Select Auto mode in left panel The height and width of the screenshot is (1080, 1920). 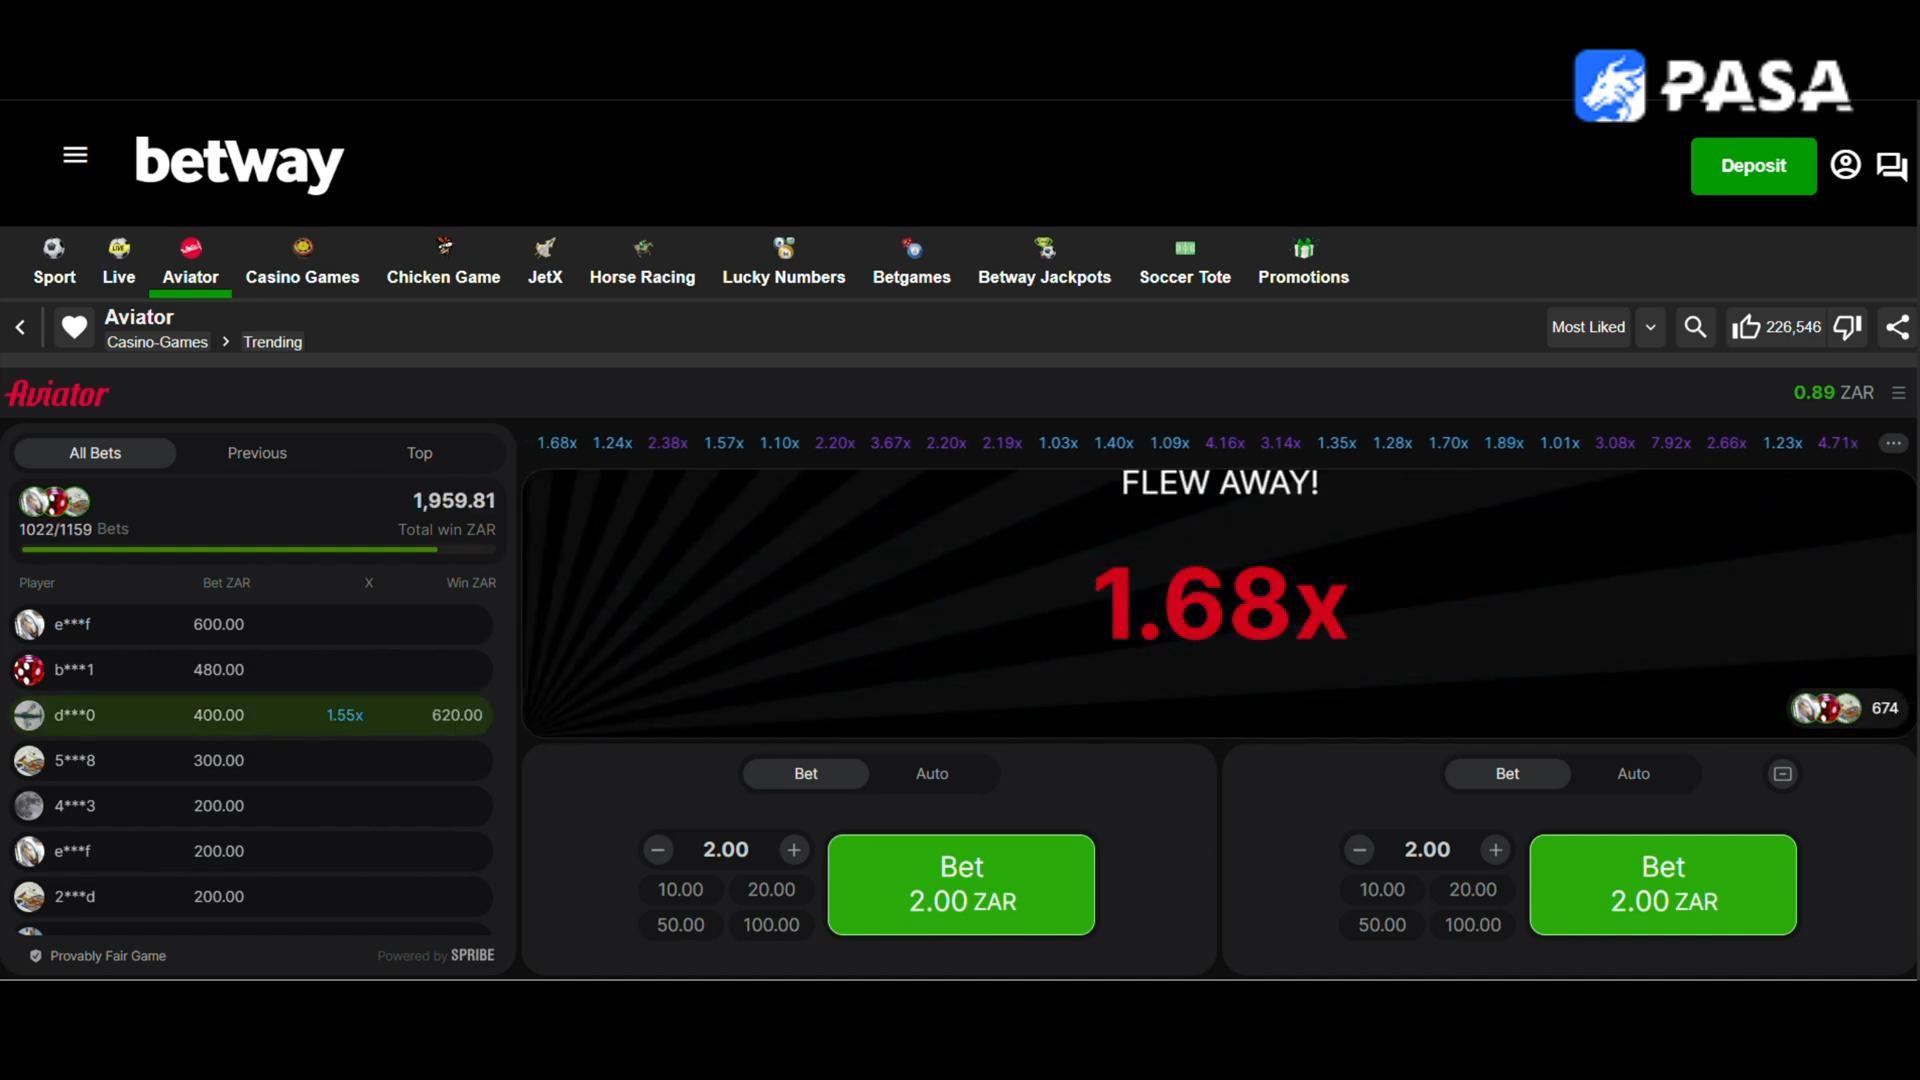click(932, 774)
